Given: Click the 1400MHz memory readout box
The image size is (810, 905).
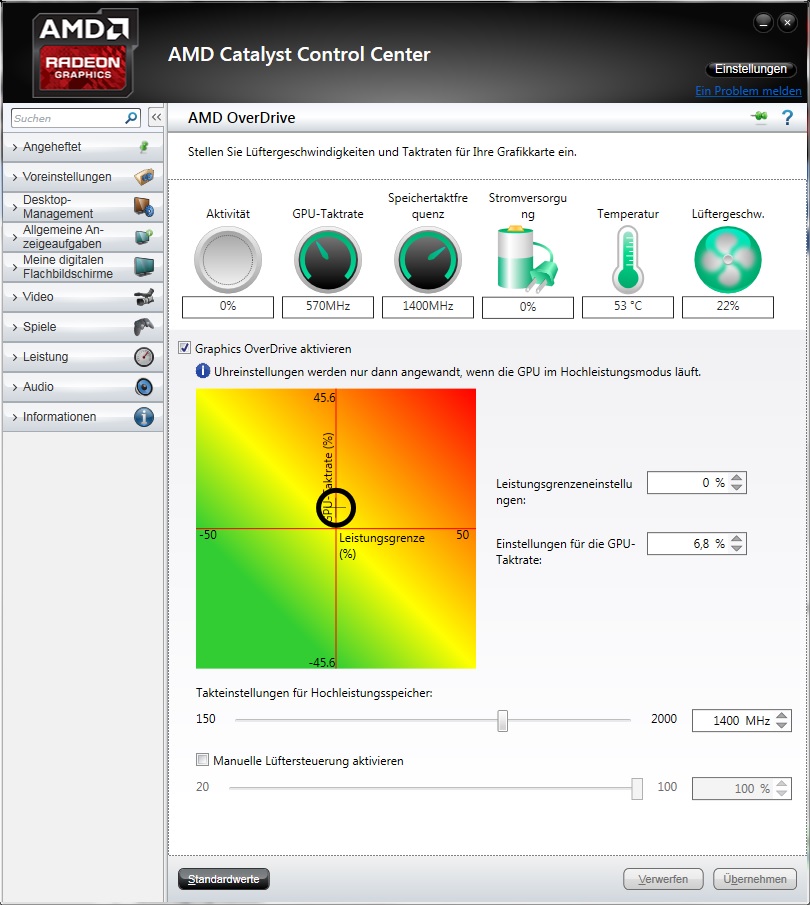Looking at the screenshot, I should point(428,306).
